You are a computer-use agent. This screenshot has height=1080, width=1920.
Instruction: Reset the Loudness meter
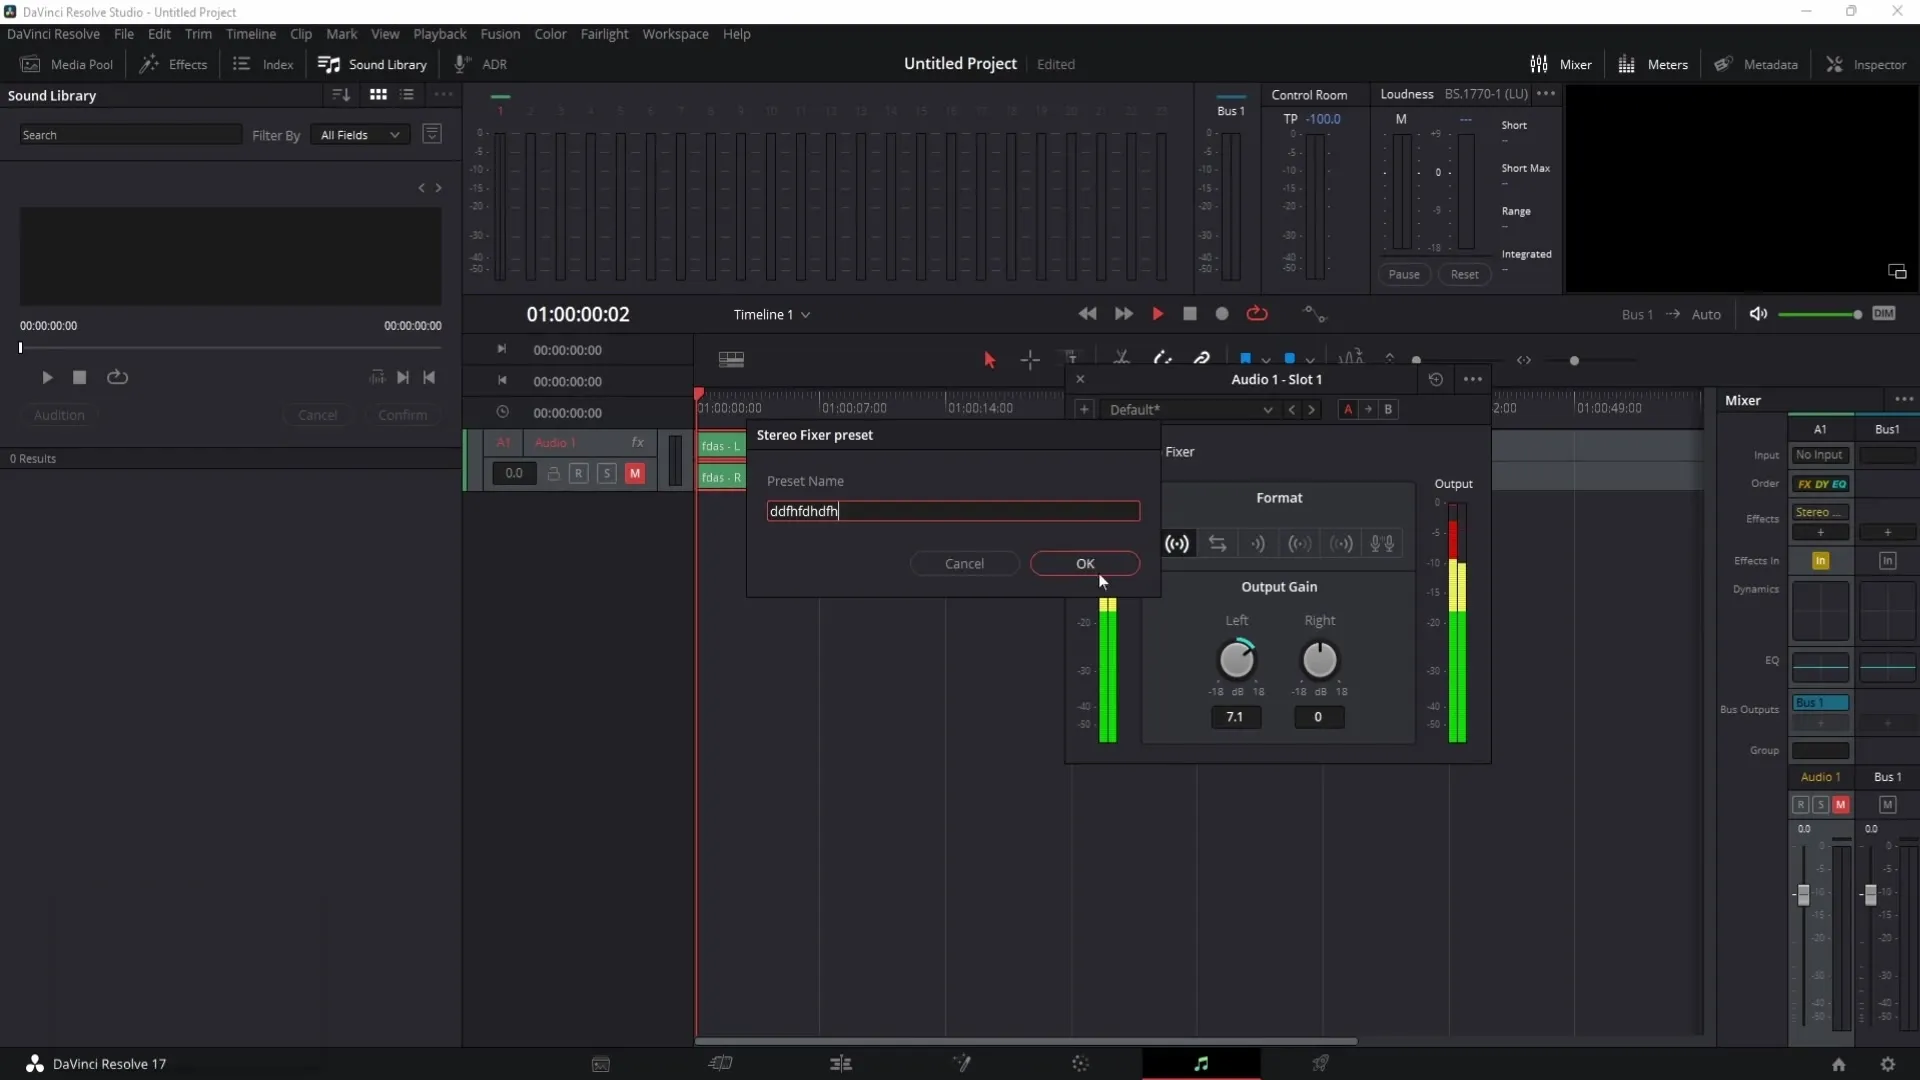pyautogui.click(x=1464, y=275)
